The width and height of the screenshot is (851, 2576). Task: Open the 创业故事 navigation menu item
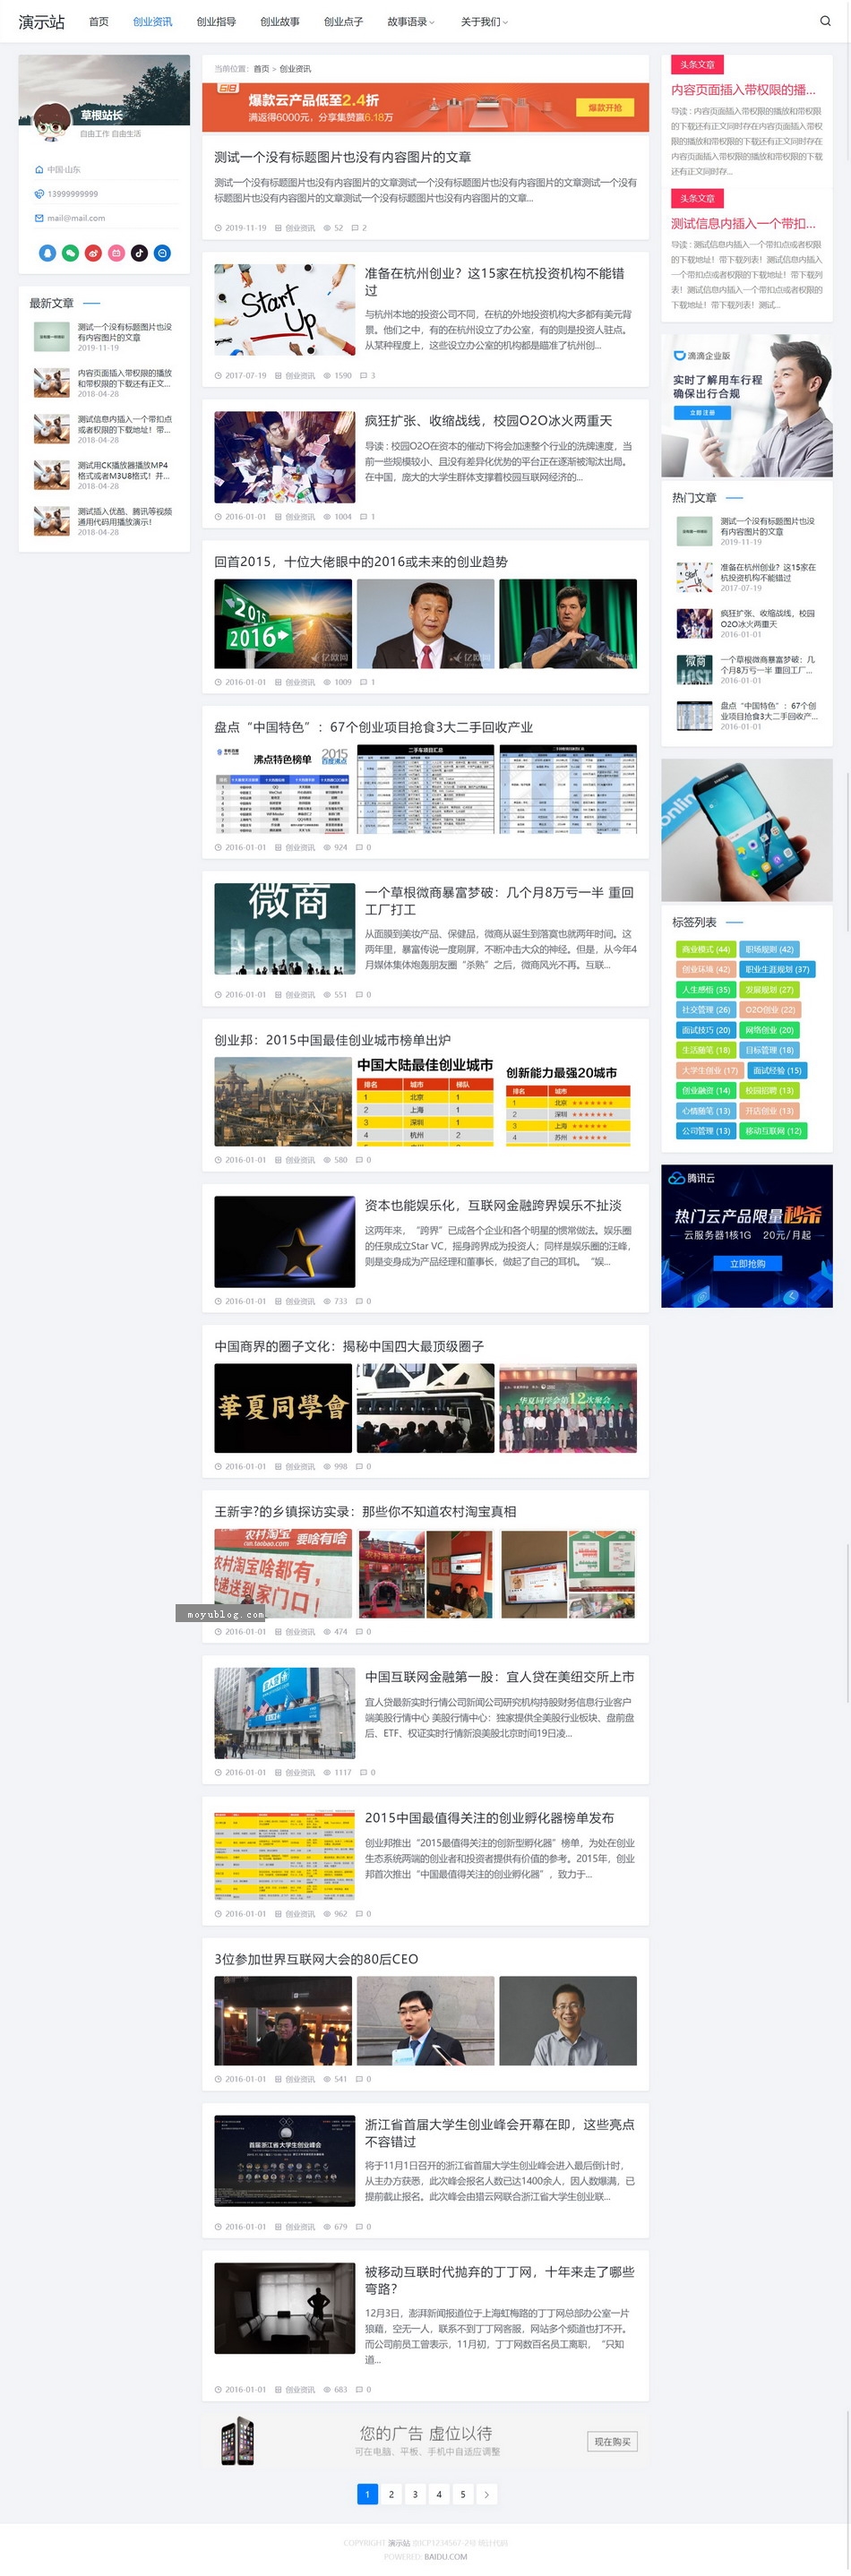click(280, 22)
